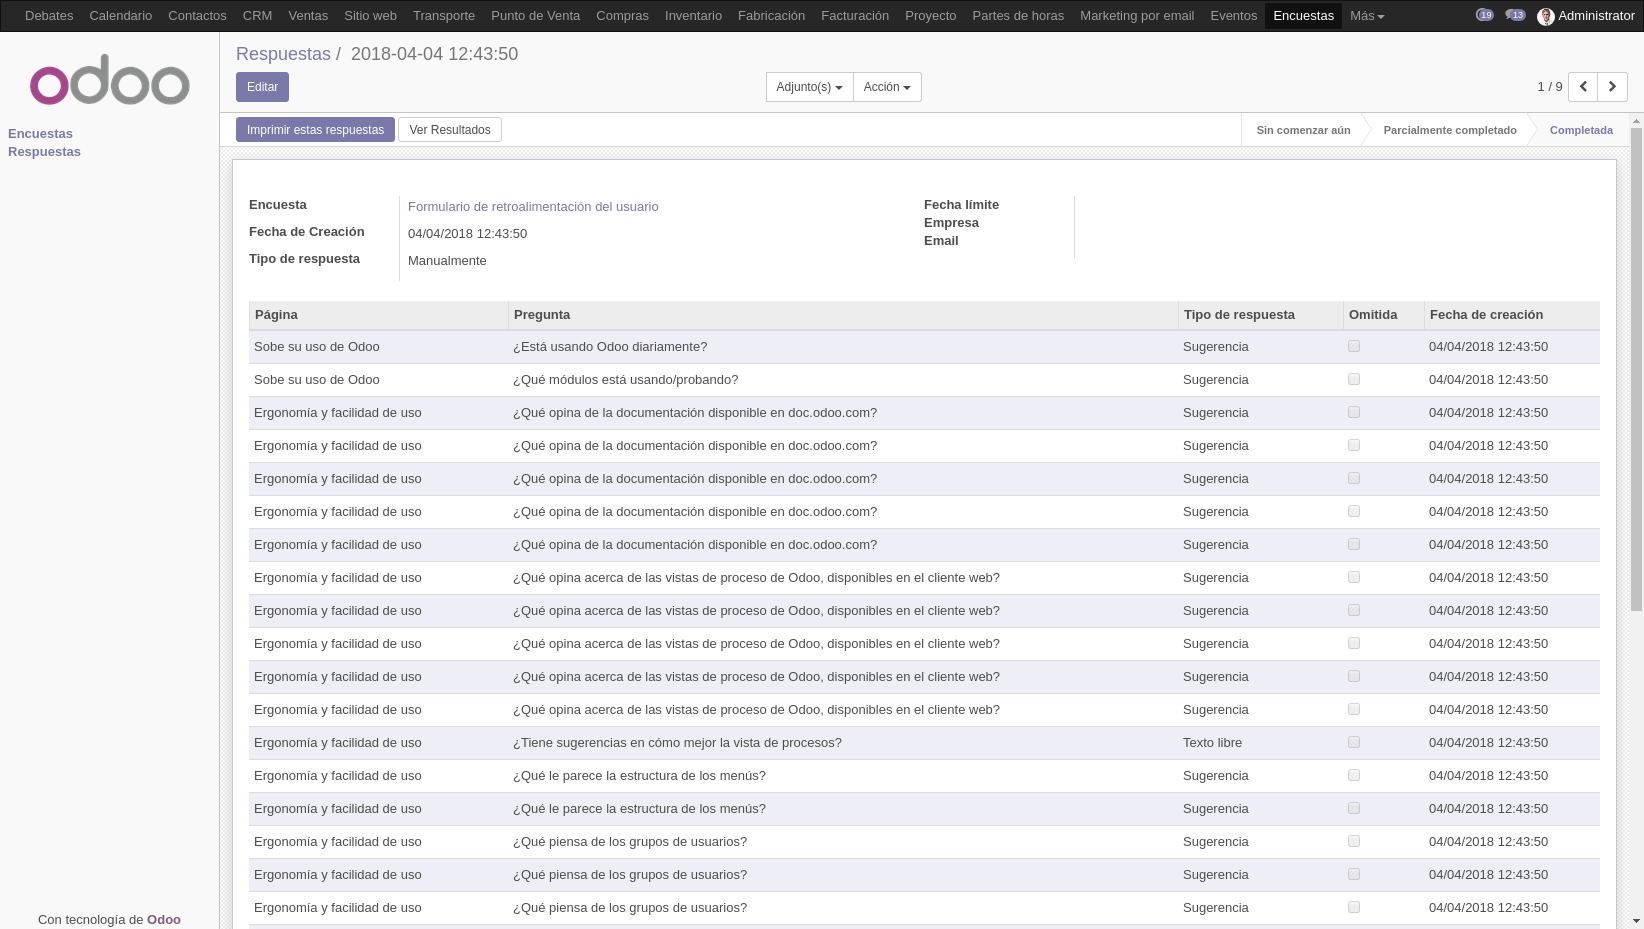Expand the Acción dropdown

887,87
